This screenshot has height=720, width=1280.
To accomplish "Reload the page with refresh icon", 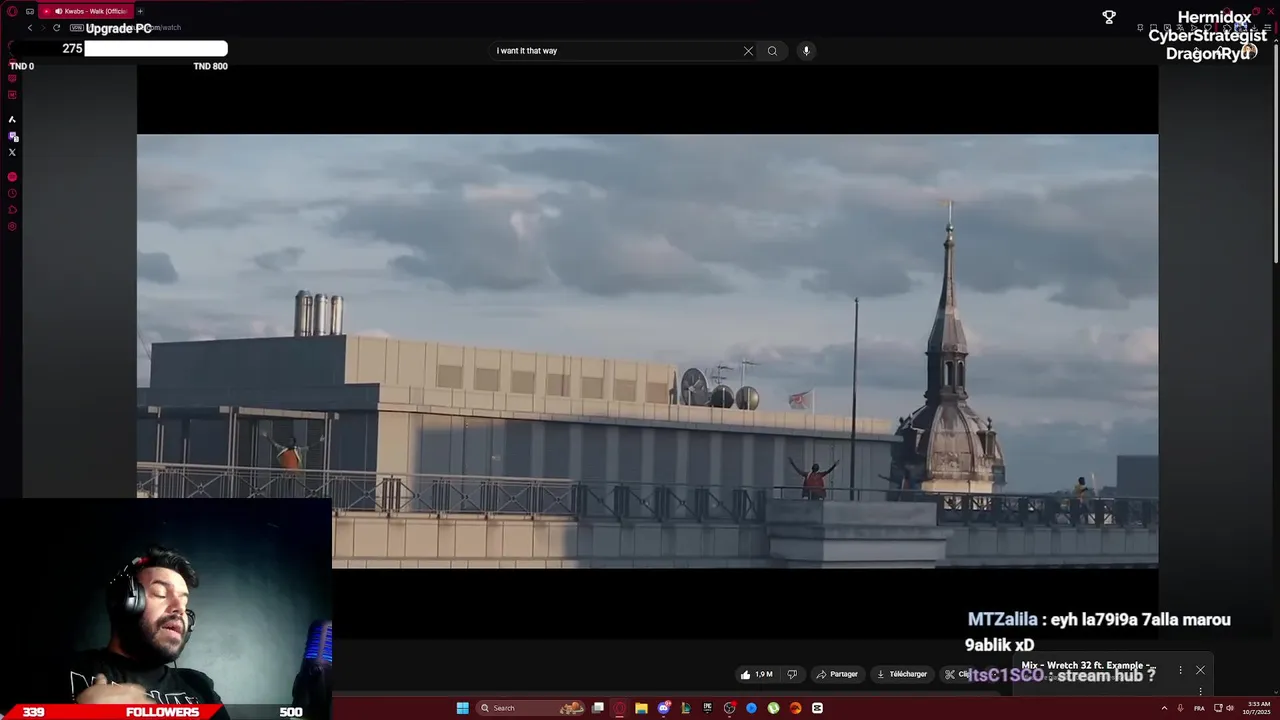I will 57,28.
